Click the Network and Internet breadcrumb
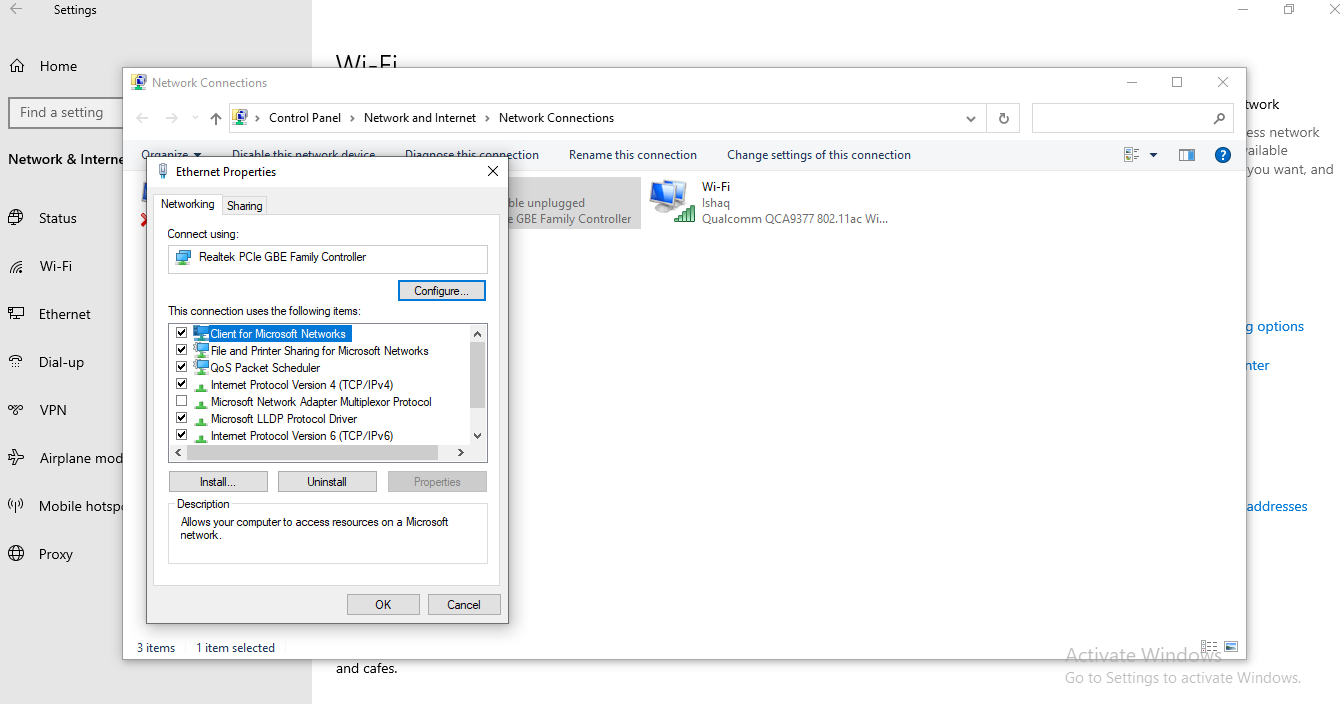This screenshot has height=704, width=1341. point(420,118)
